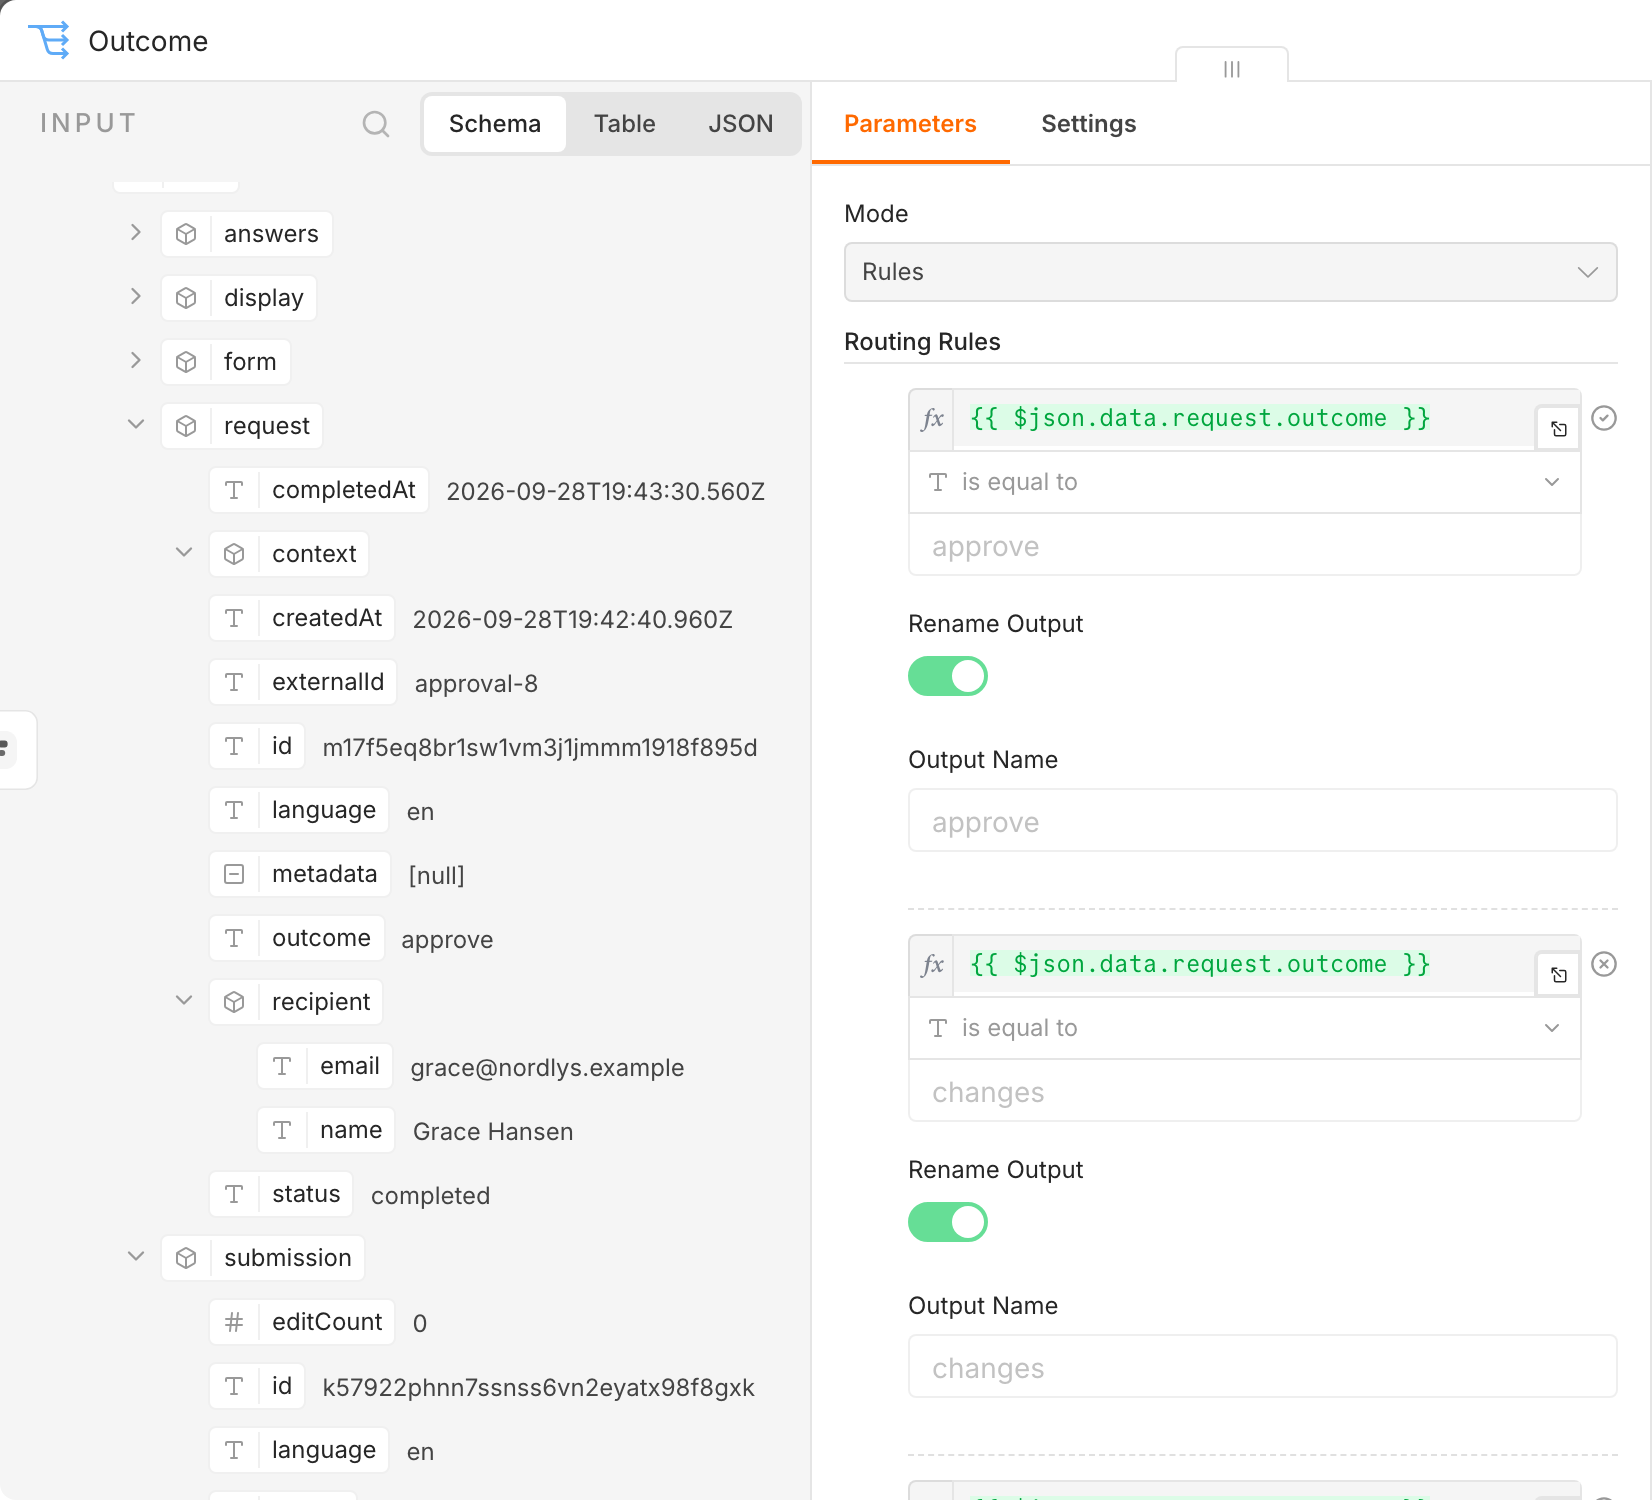Open expression editor for changes rule
Screen dimensions: 1652x1500
tap(1558, 975)
